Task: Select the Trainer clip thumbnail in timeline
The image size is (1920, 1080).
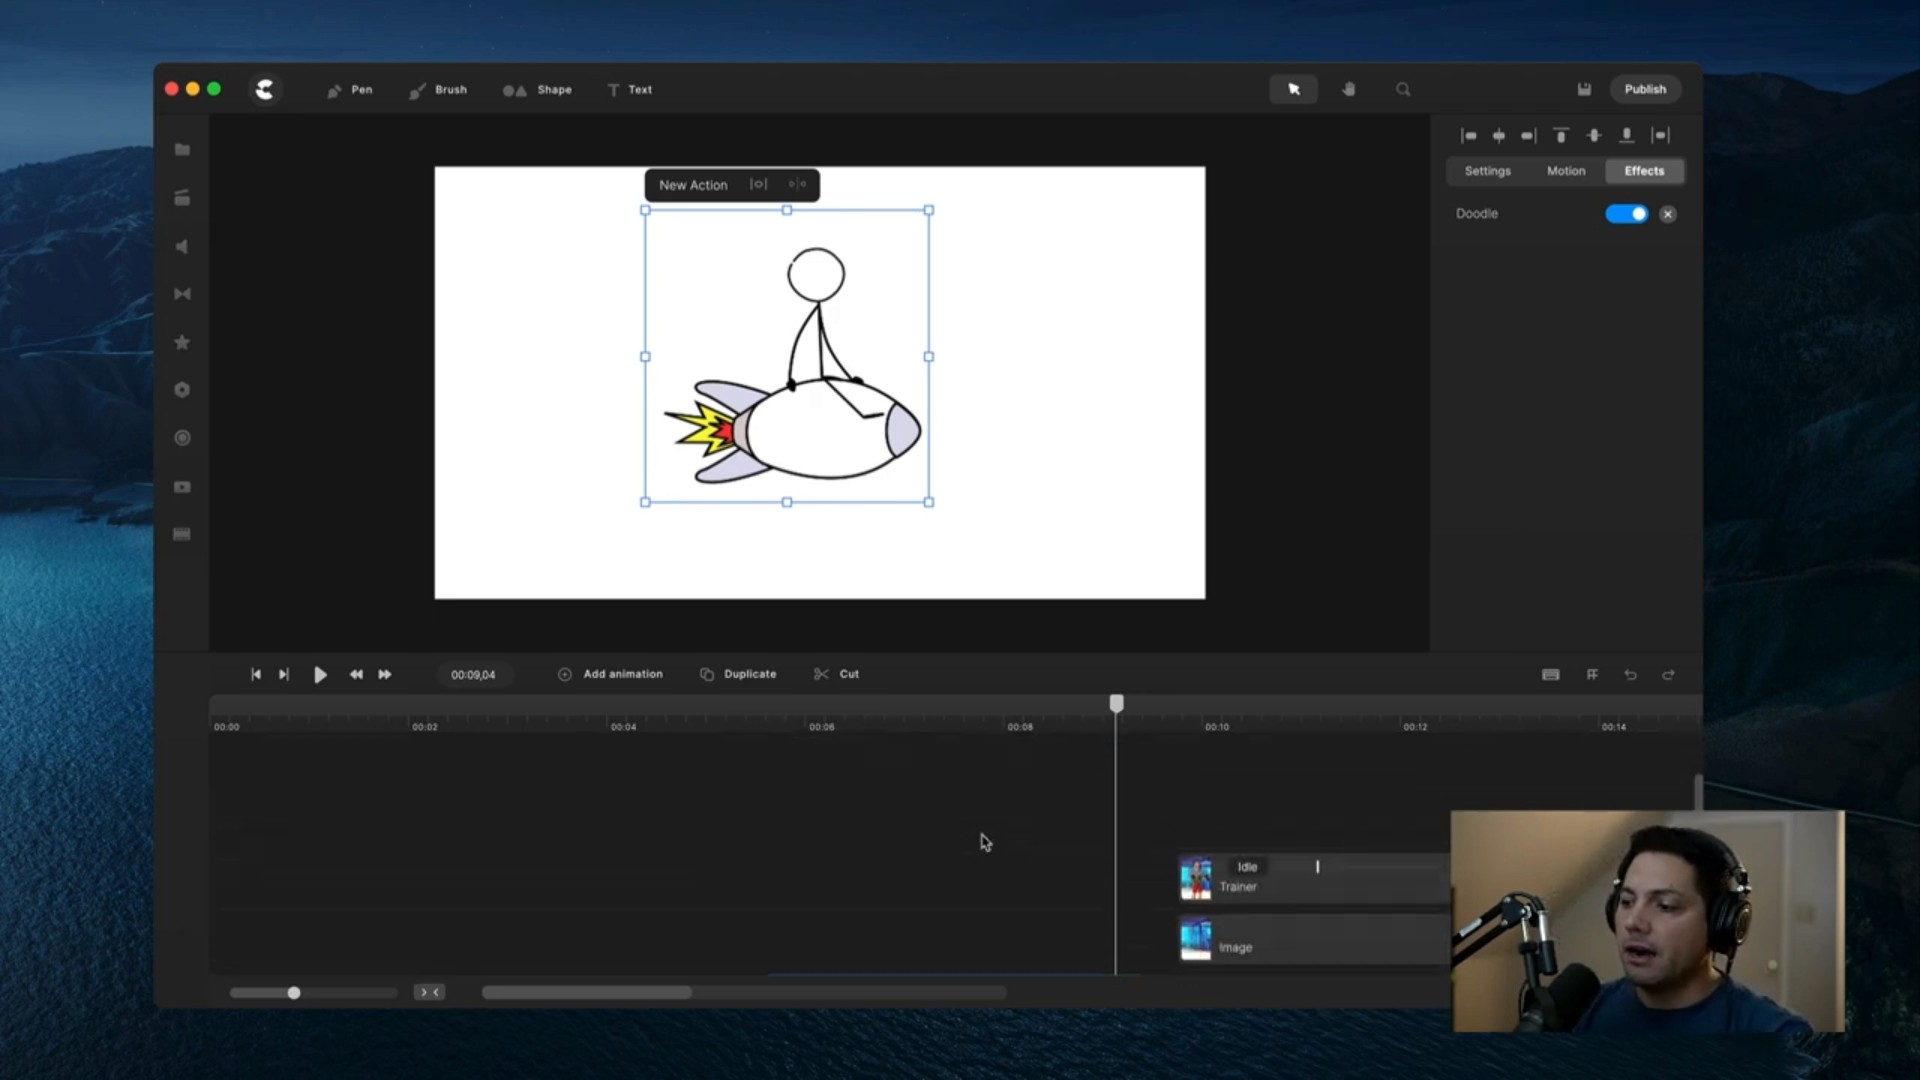Action: pyautogui.click(x=1196, y=878)
